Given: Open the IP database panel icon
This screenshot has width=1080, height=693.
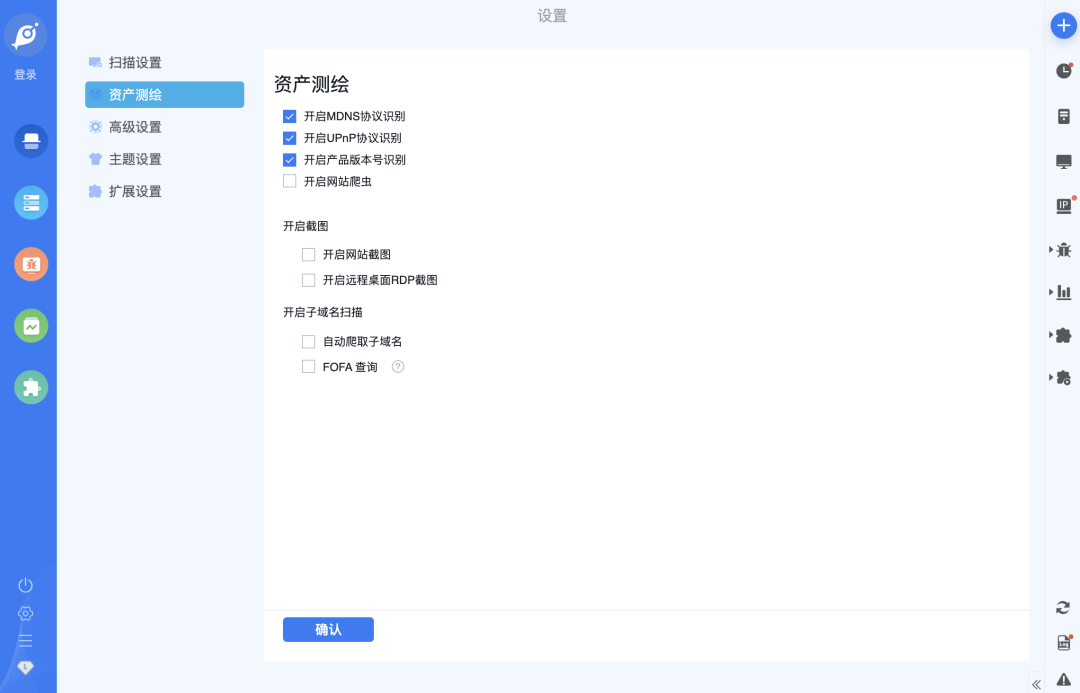Looking at the screenshot, I should click(x=1063, y=206).
